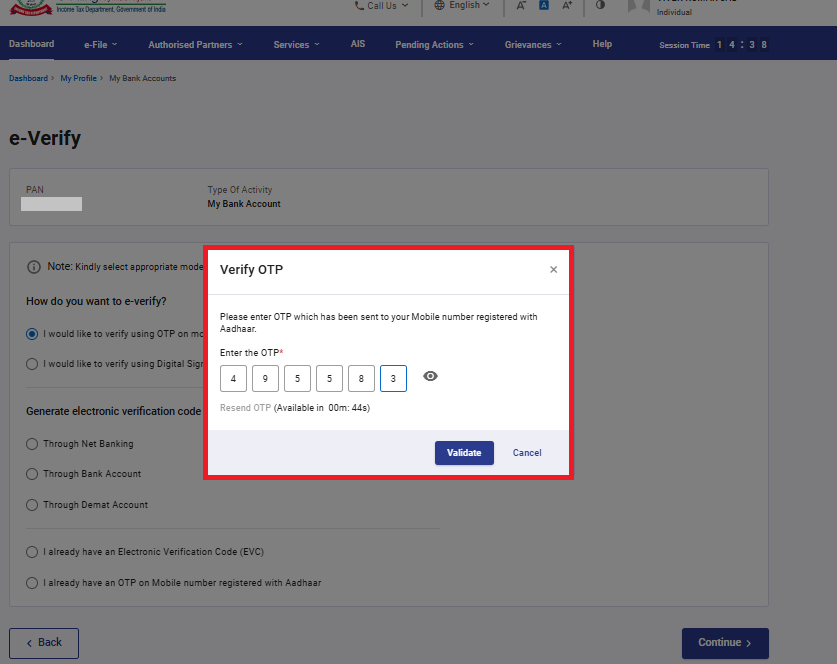
Task: Toggle OTP visibility eye icon
Action: (x=430, y=377)
